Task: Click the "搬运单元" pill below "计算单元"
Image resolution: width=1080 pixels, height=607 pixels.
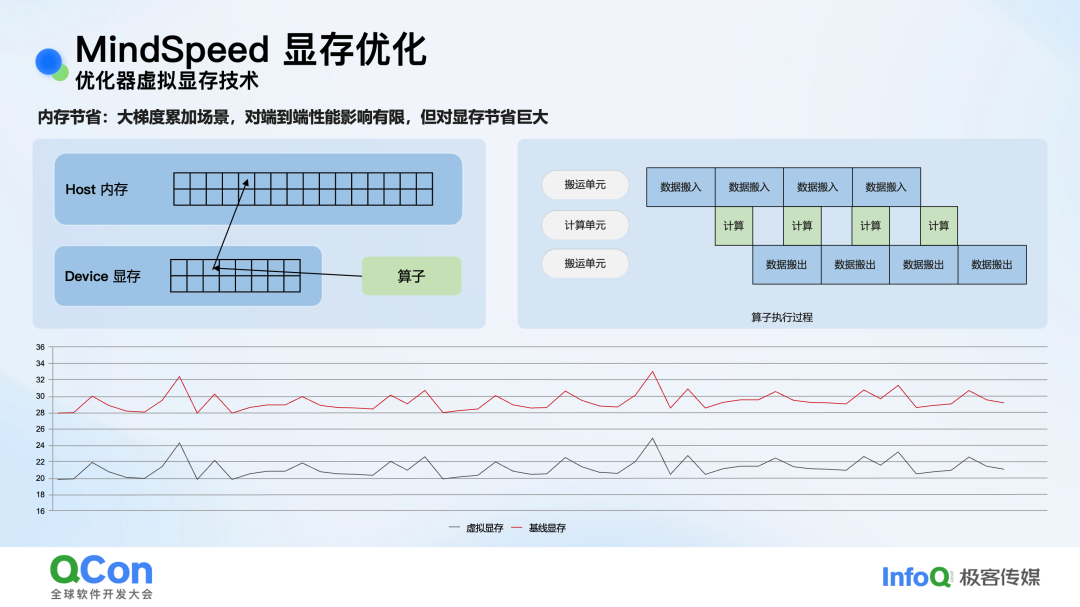Action: click(x=585, y=263)
